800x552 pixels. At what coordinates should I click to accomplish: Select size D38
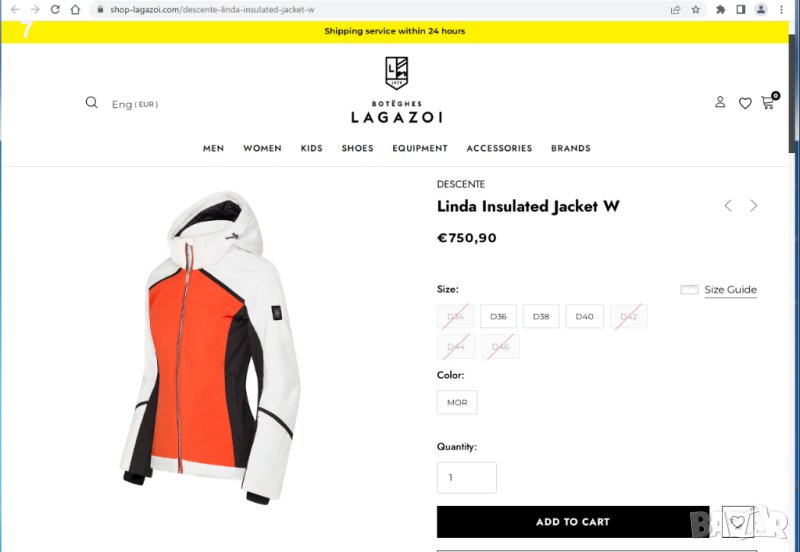click(x=541, y=316)
